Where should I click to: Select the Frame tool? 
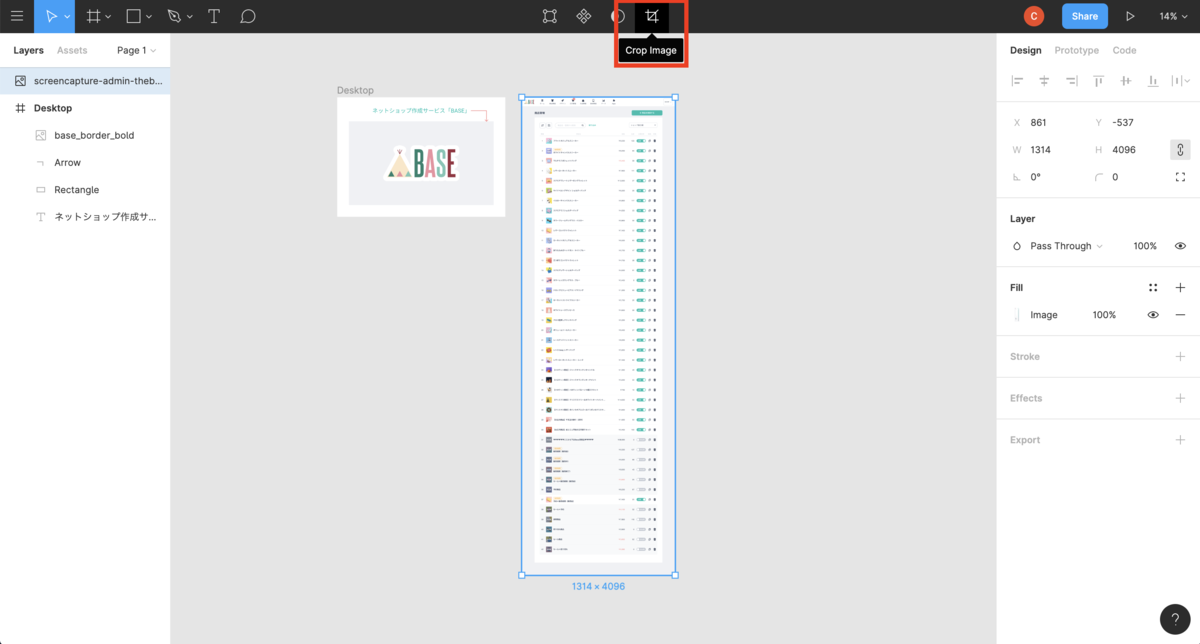(x=93, y=16)
